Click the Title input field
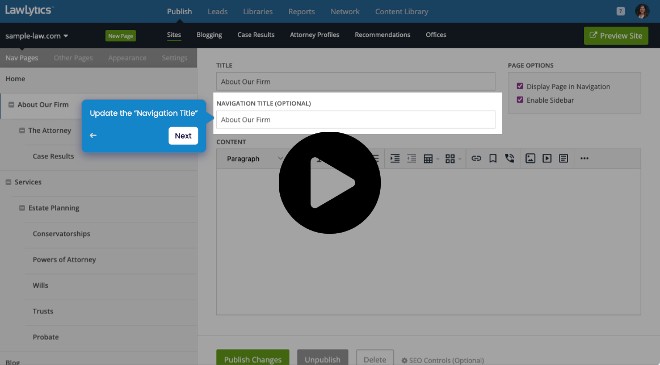This screenshot has width=660, height=365. pos(356,82)
